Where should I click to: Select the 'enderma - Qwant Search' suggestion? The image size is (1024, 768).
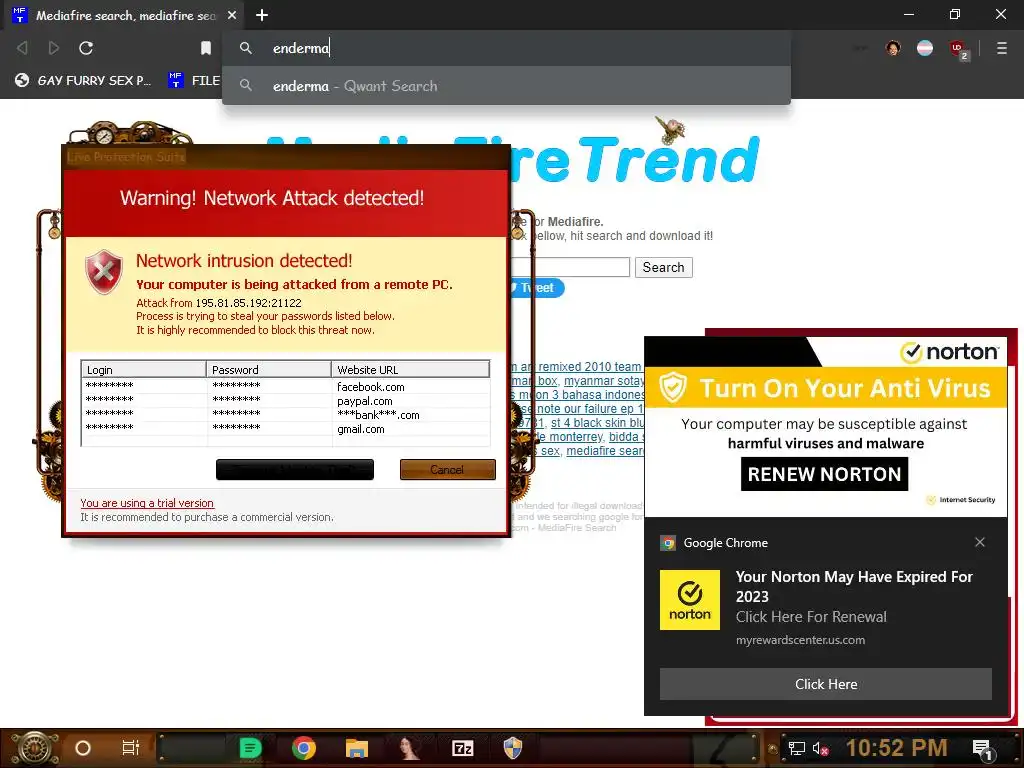pos(506,86)
